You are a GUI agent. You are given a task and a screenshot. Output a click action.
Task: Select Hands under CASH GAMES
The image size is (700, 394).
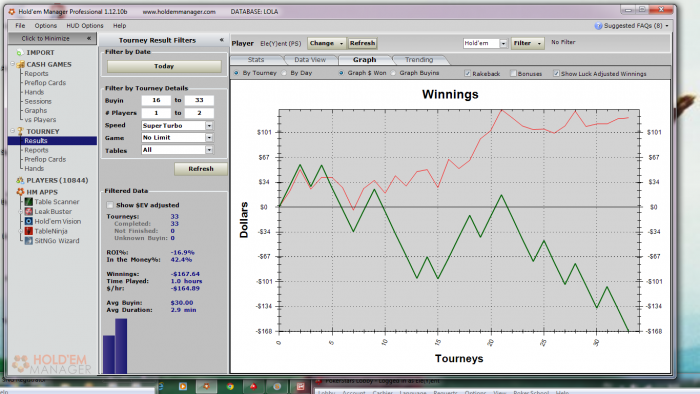(x=34, y=92)
